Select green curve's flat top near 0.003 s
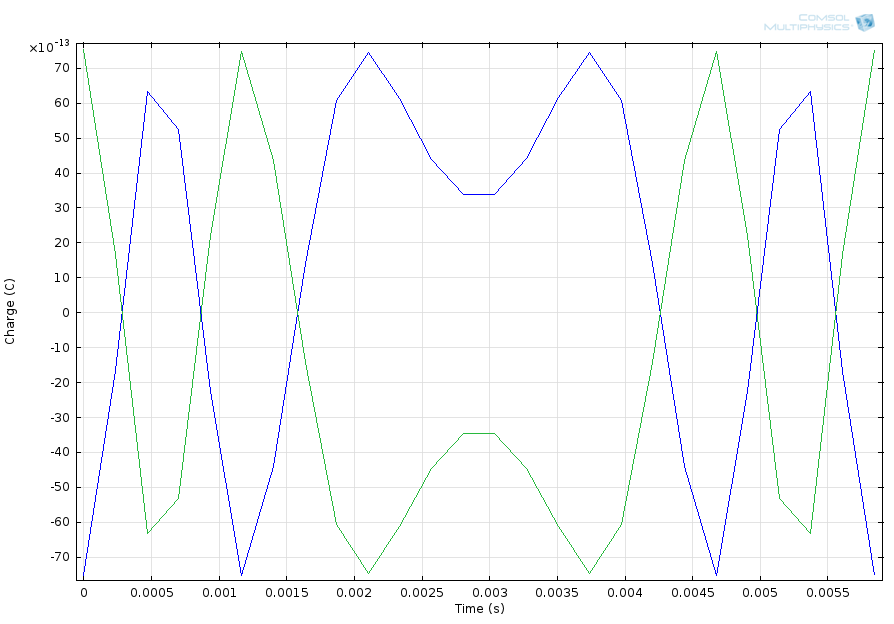 click(478, 433)
